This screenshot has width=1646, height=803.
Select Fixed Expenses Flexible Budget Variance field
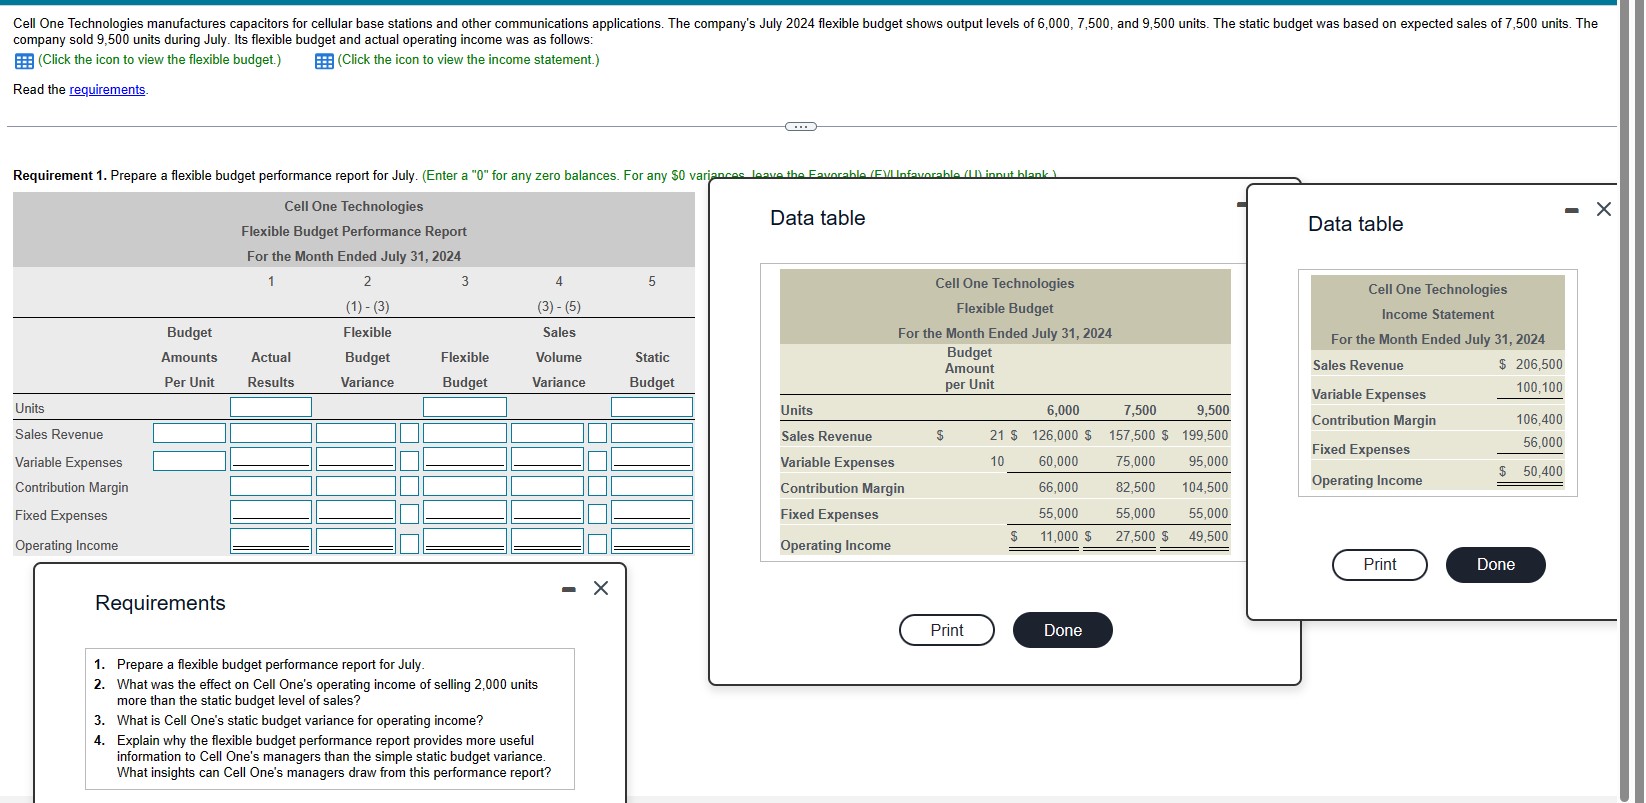[x=356, y=512]
